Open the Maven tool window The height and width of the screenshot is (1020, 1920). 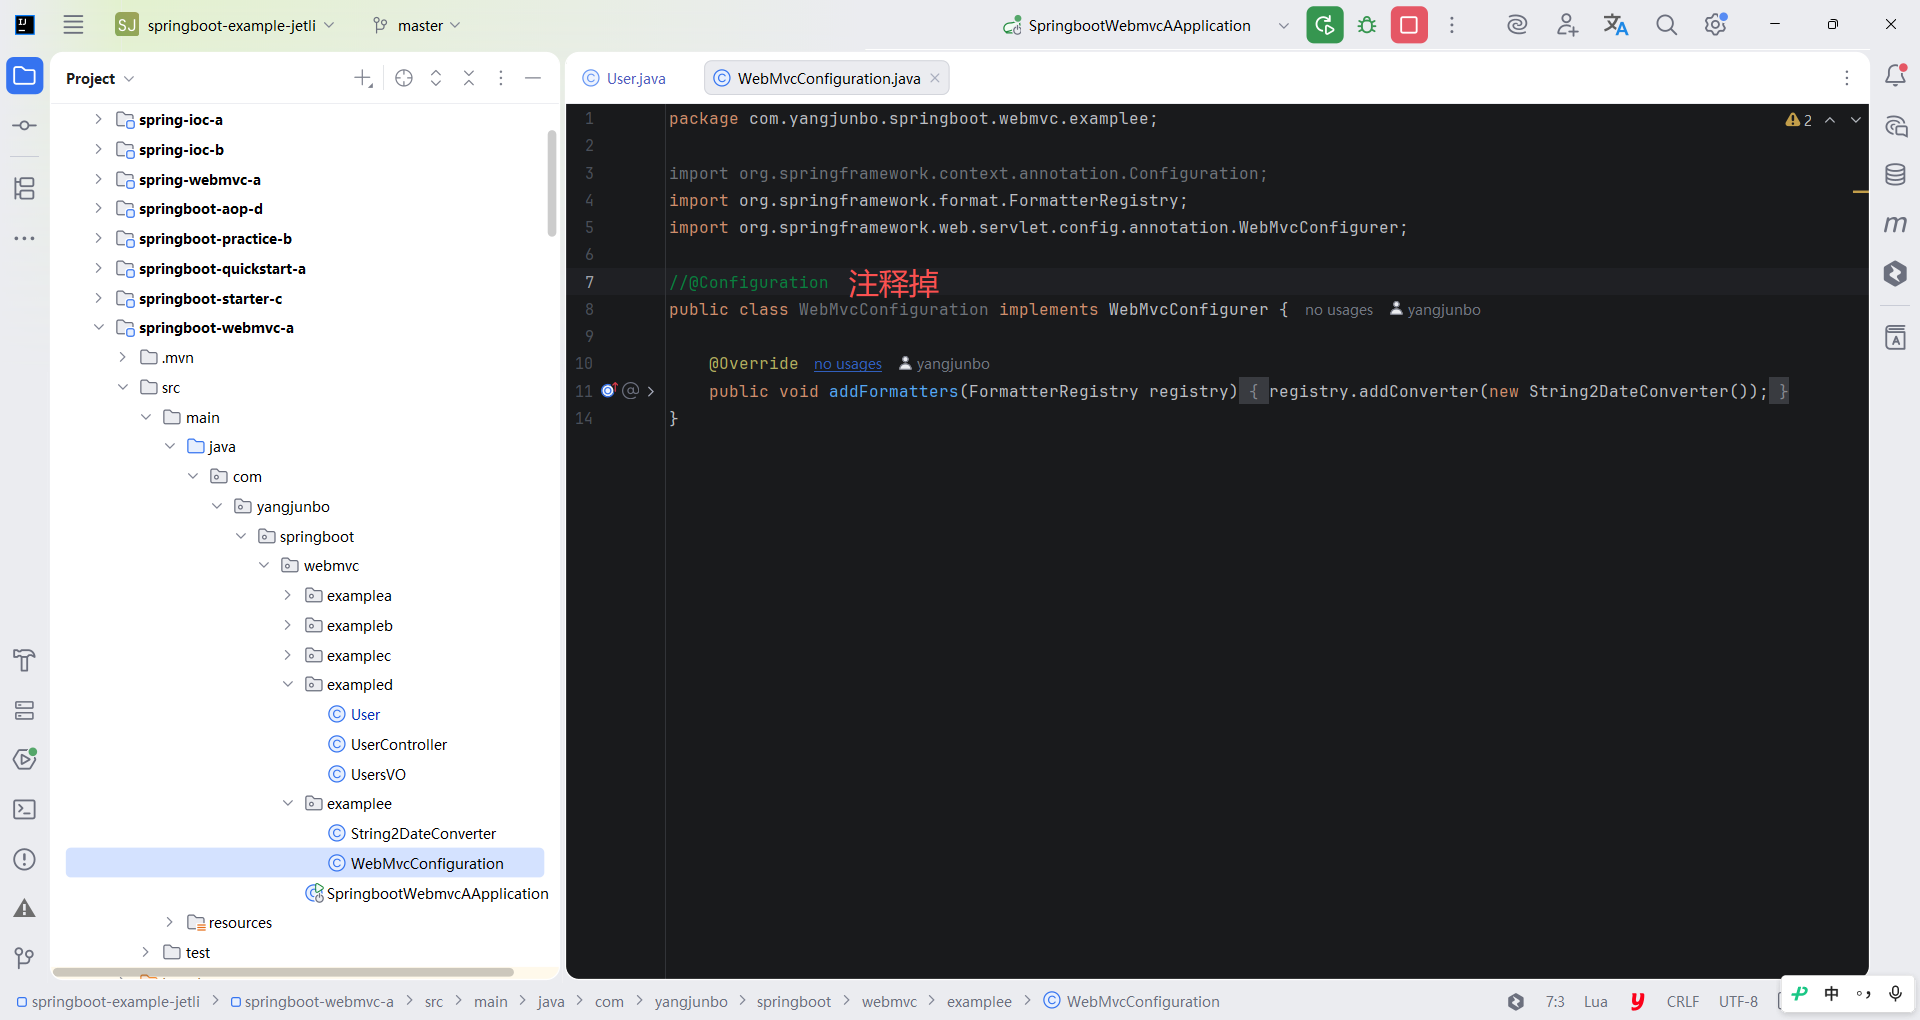(1895, 224)
